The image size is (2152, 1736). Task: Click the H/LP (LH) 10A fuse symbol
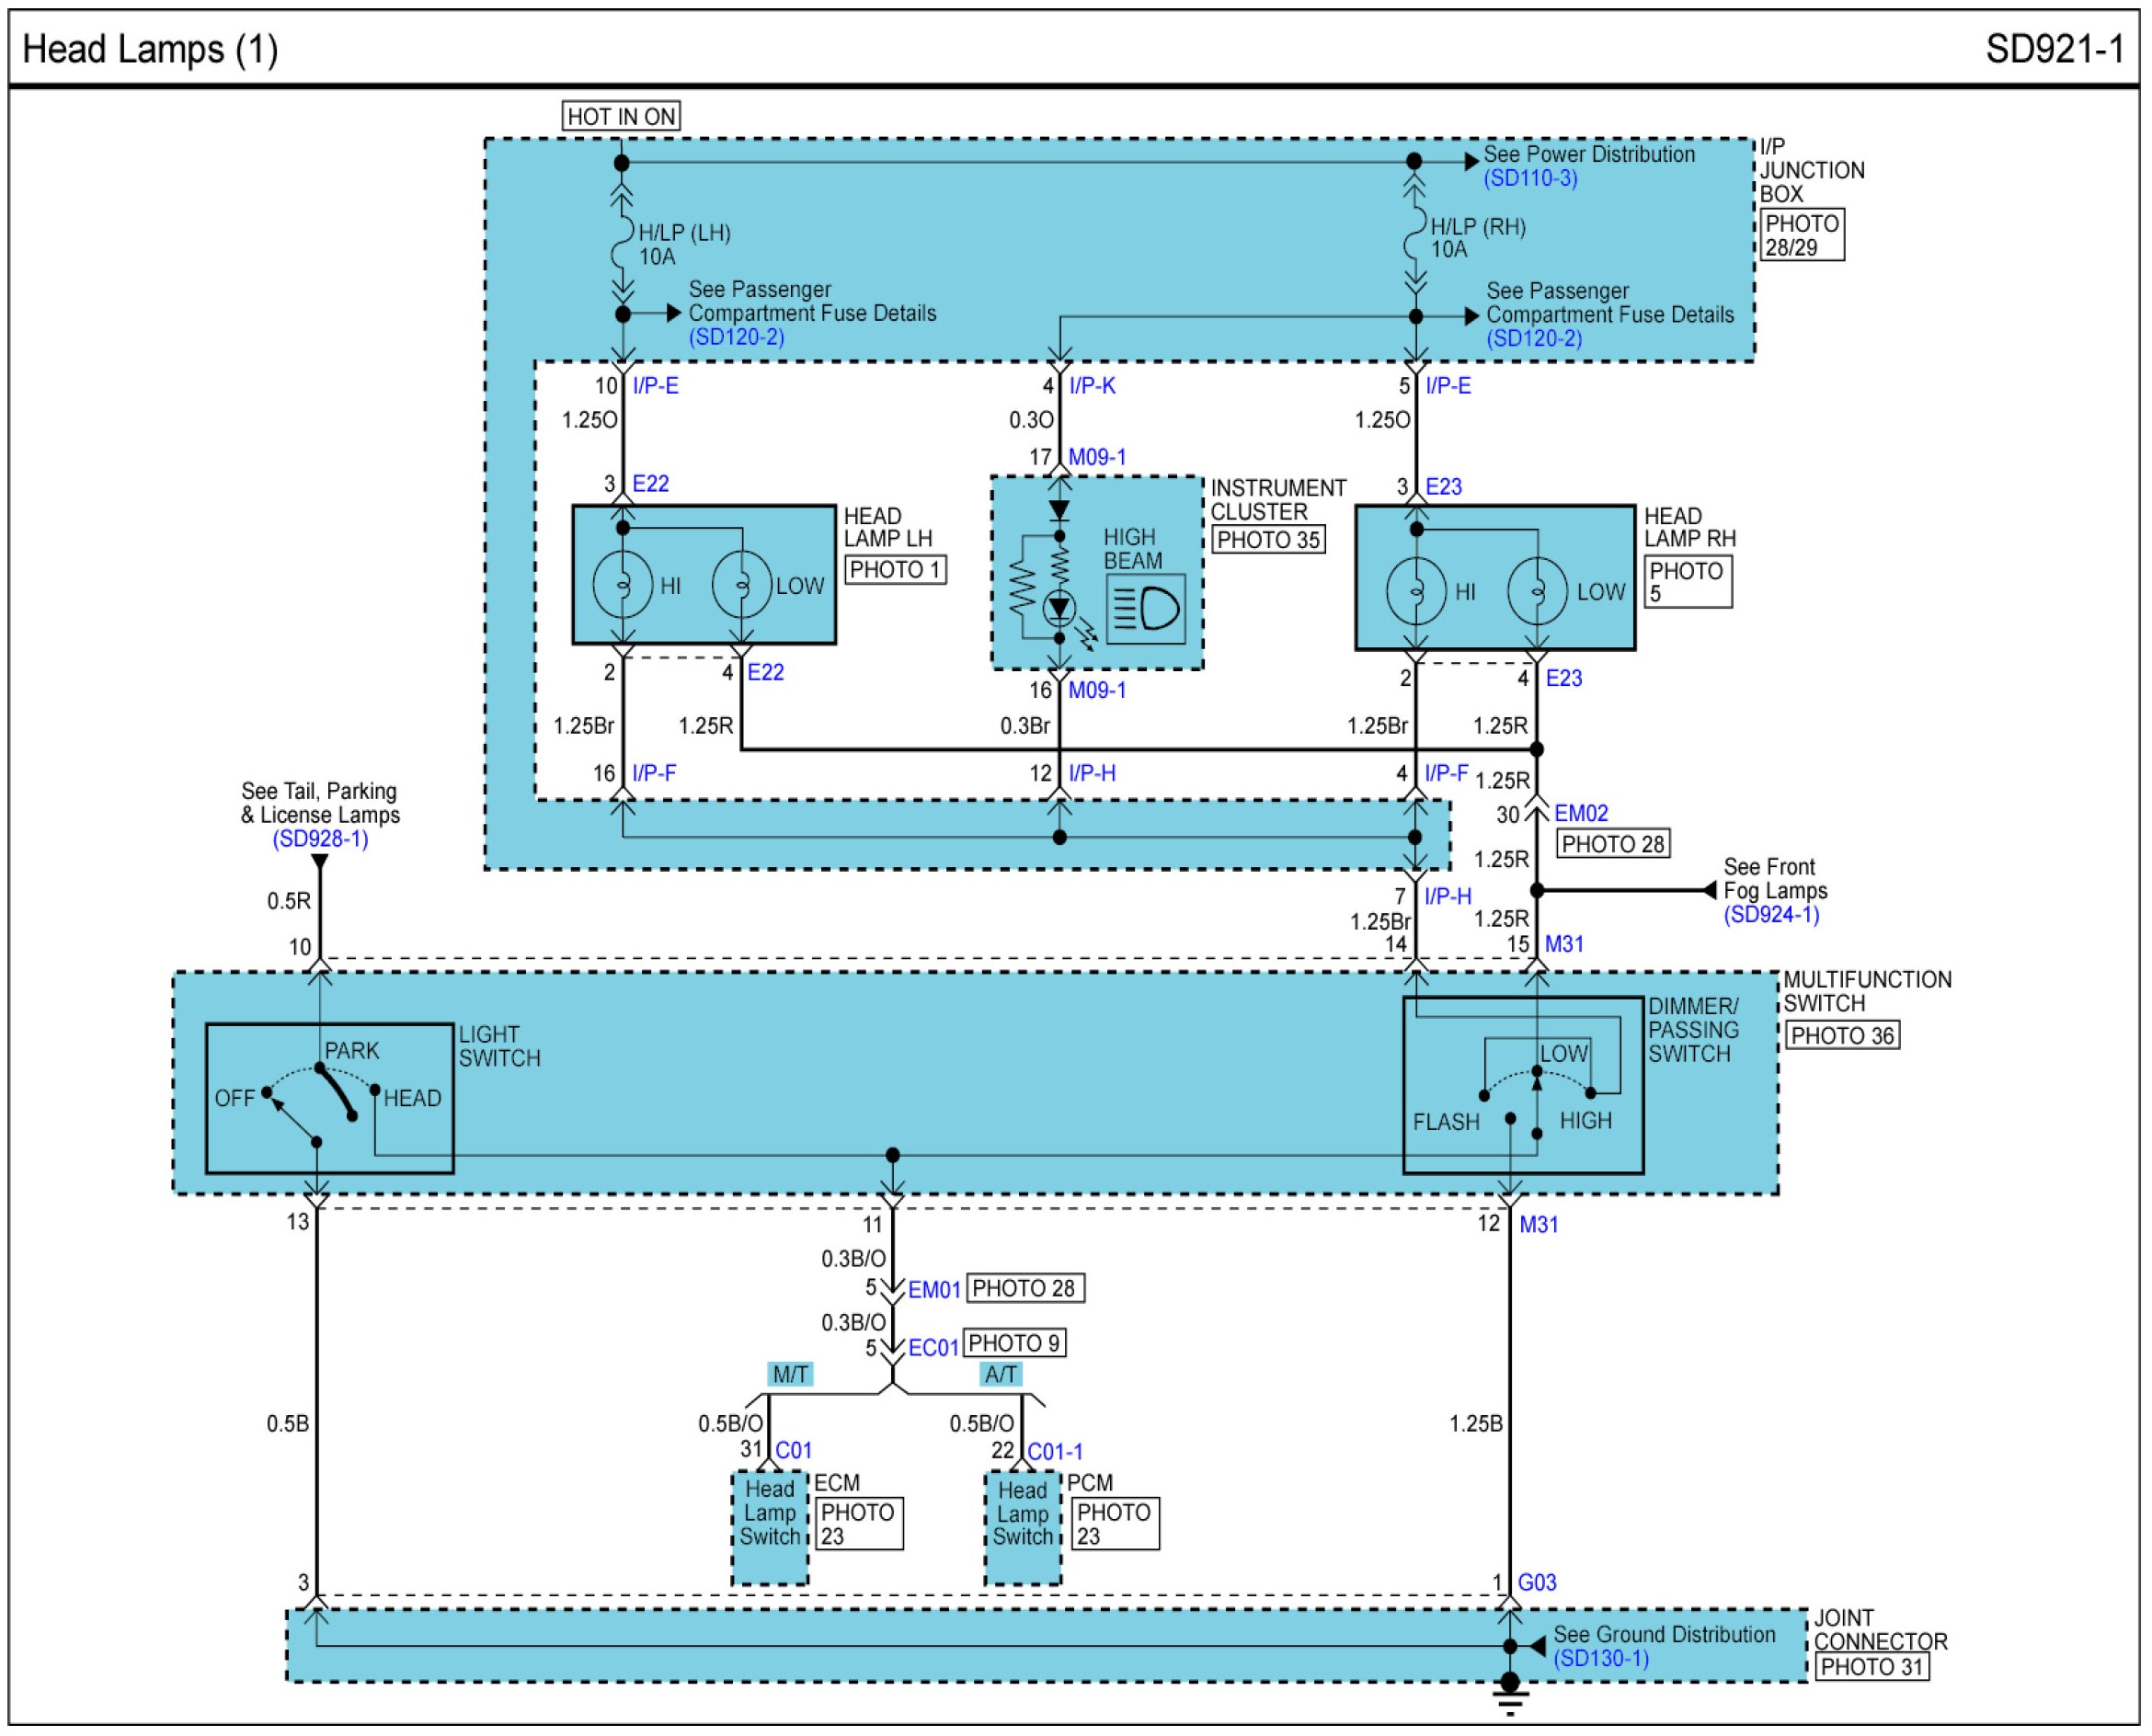[622, 244]
